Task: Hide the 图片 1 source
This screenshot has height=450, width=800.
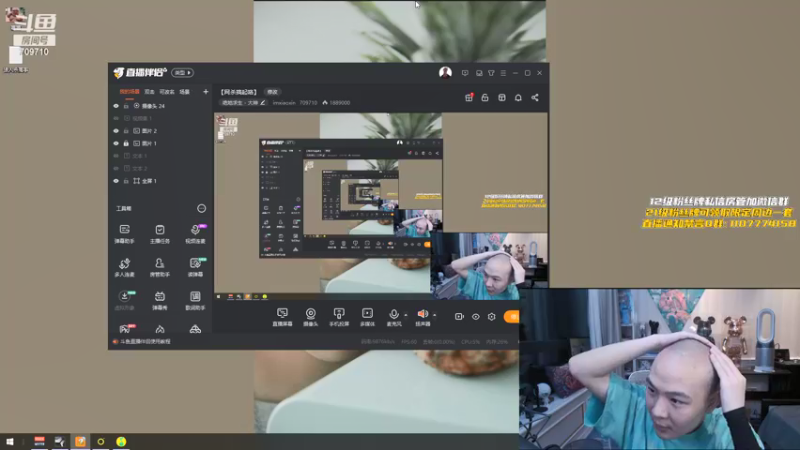Action: coord(116,143)
